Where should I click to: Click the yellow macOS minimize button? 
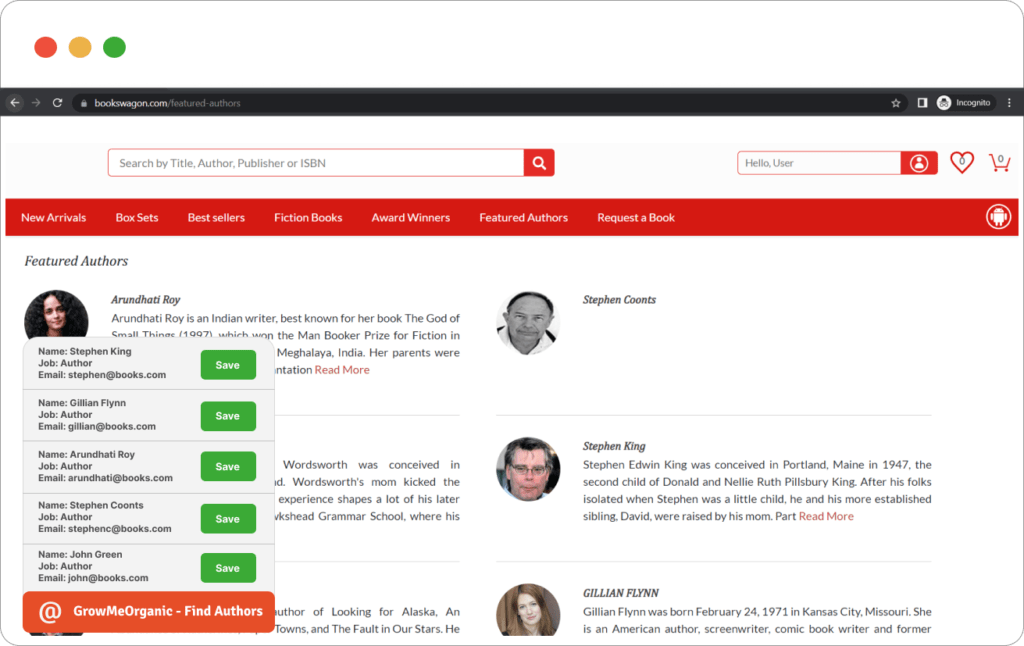80,47
